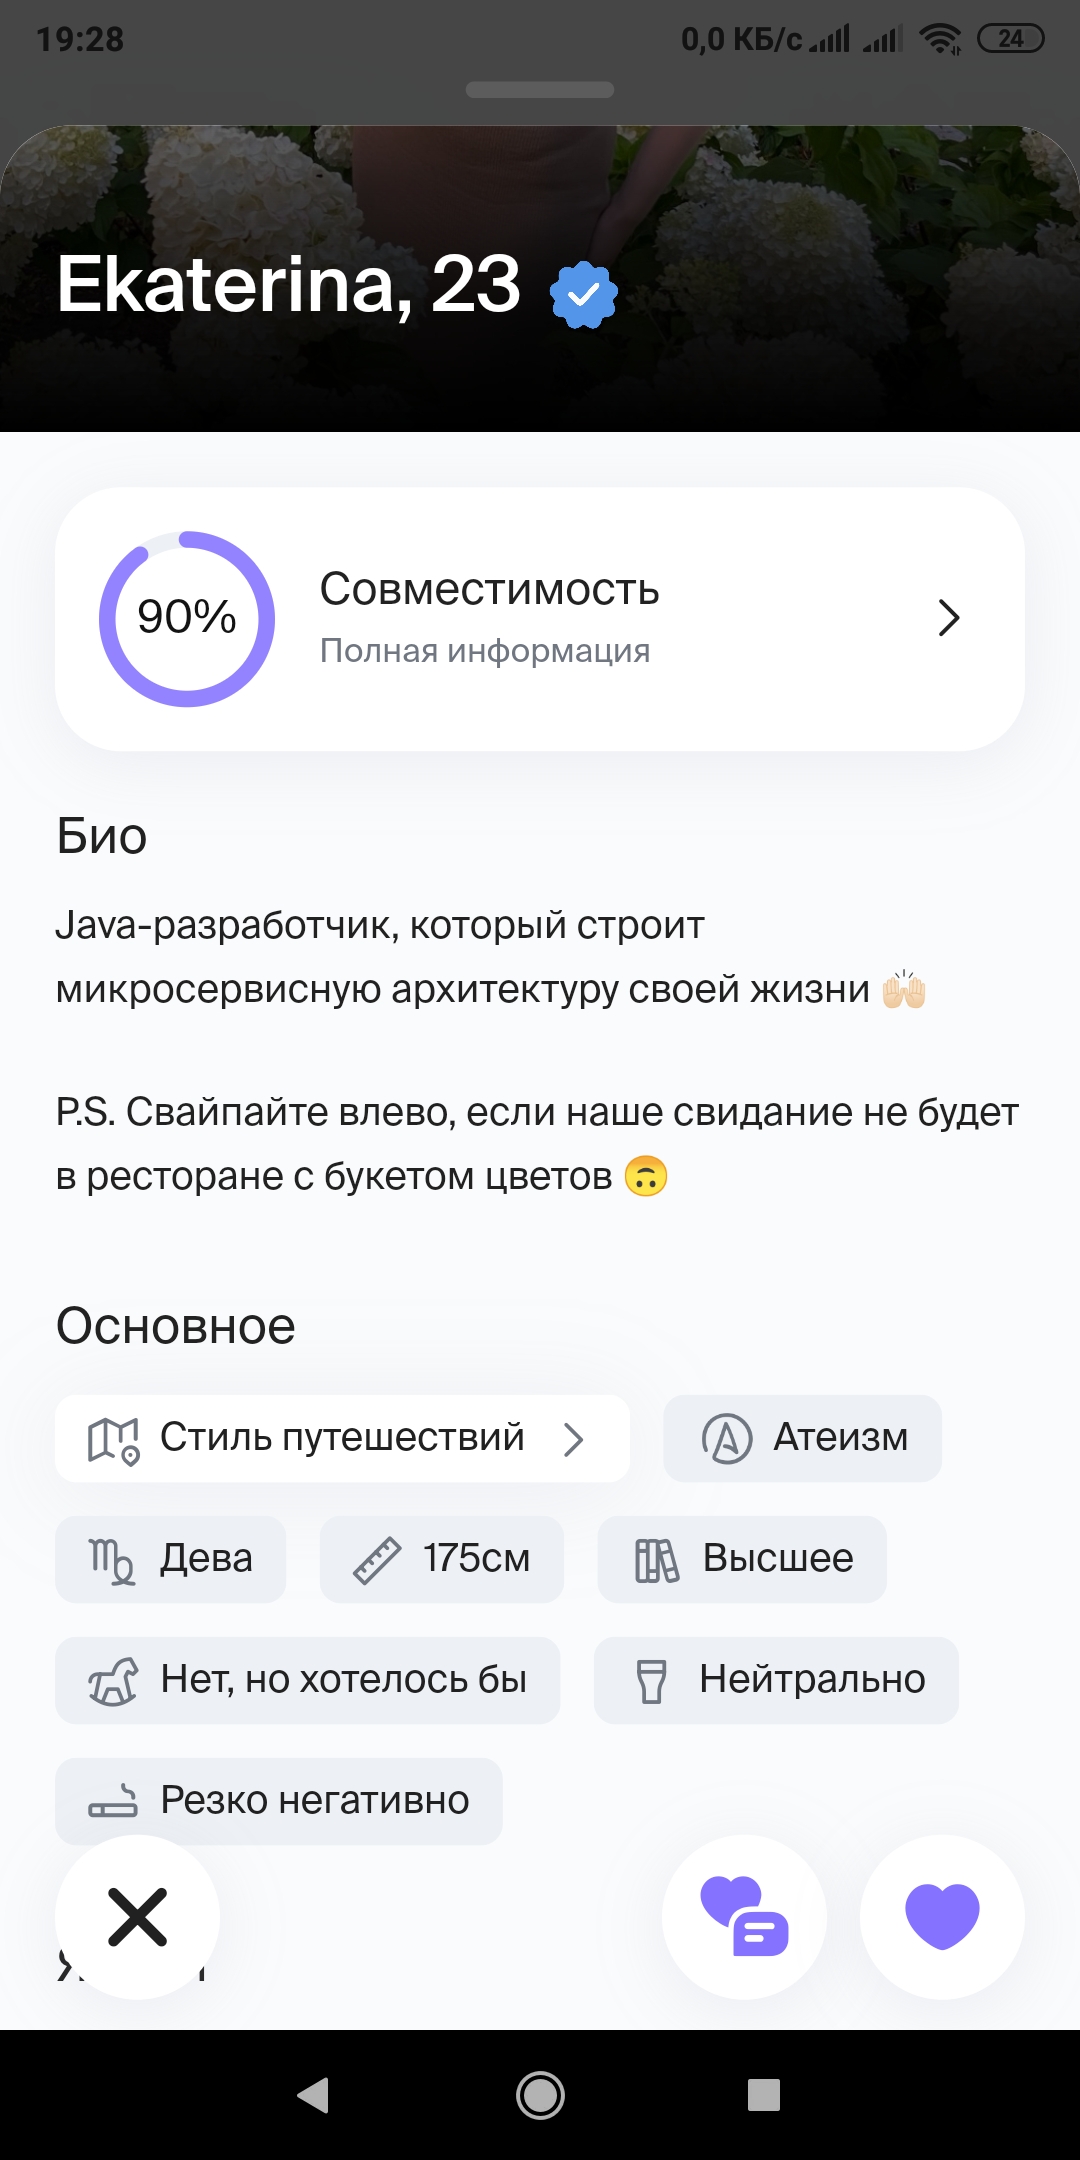Image resolution: width=1080 pixels, height=2160 pixels.
Task: Tap the ruler icon beside 175см
Action: (x=377, y=1560)
